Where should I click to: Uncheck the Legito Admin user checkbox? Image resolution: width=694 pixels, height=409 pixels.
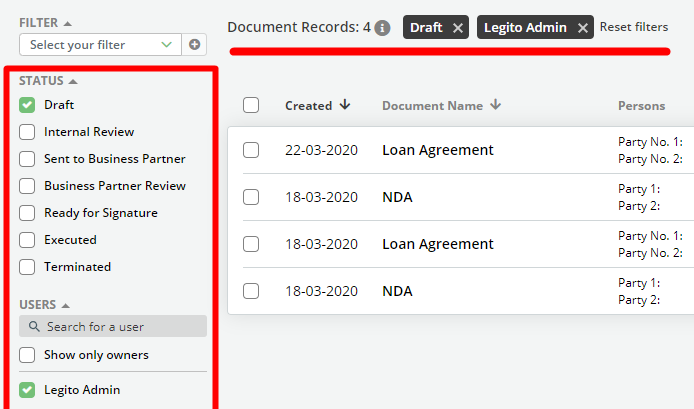[x=27, y=390]
